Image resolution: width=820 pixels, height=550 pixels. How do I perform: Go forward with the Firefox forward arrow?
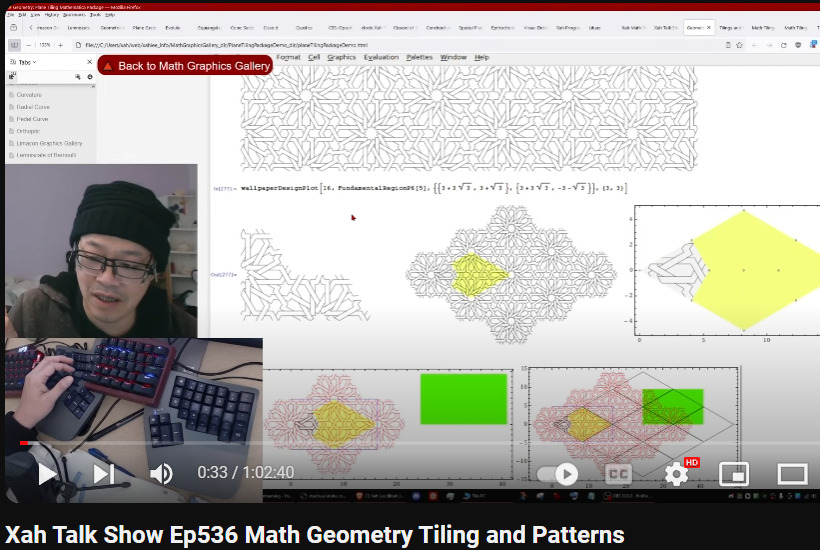coord(769,45)
